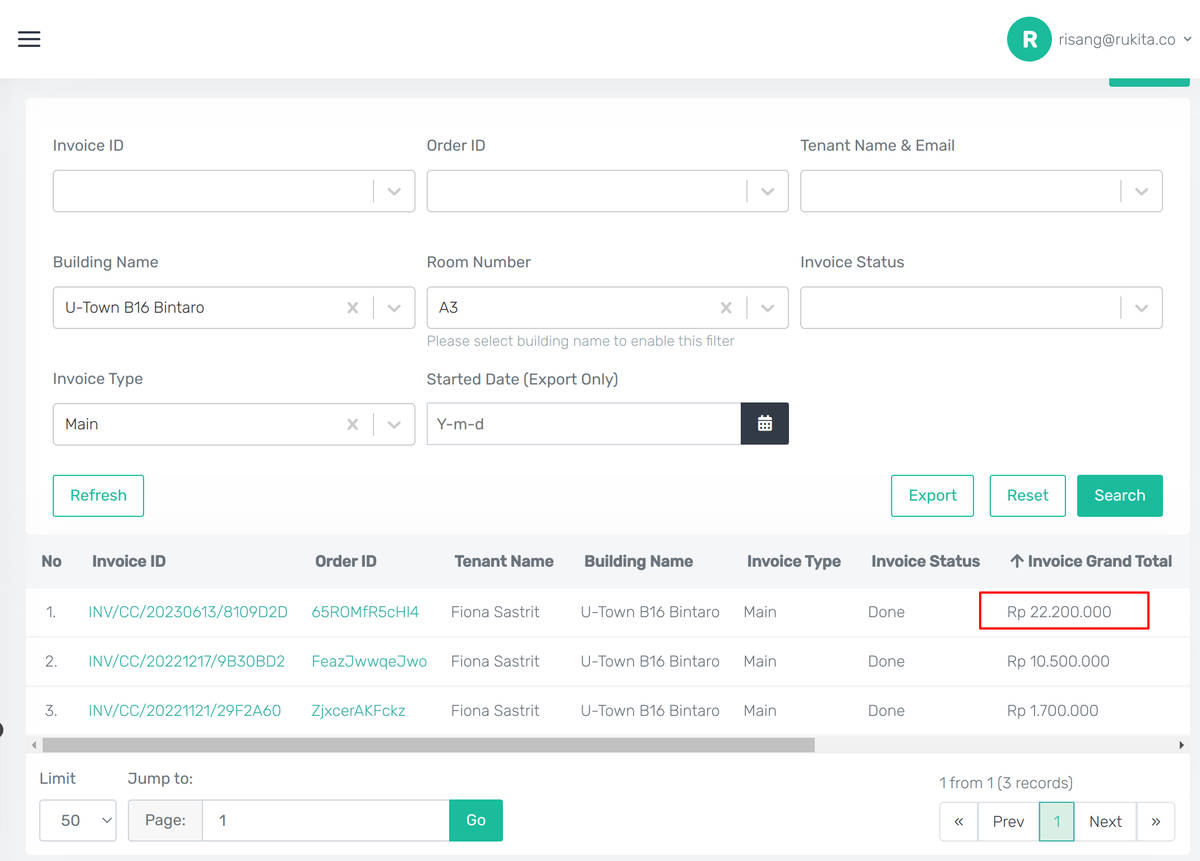Click the Rp 10.500.000 grand total cell
Image resolution: width=1200 pixels, height=861 pixels.
[x=1058, y=661]
